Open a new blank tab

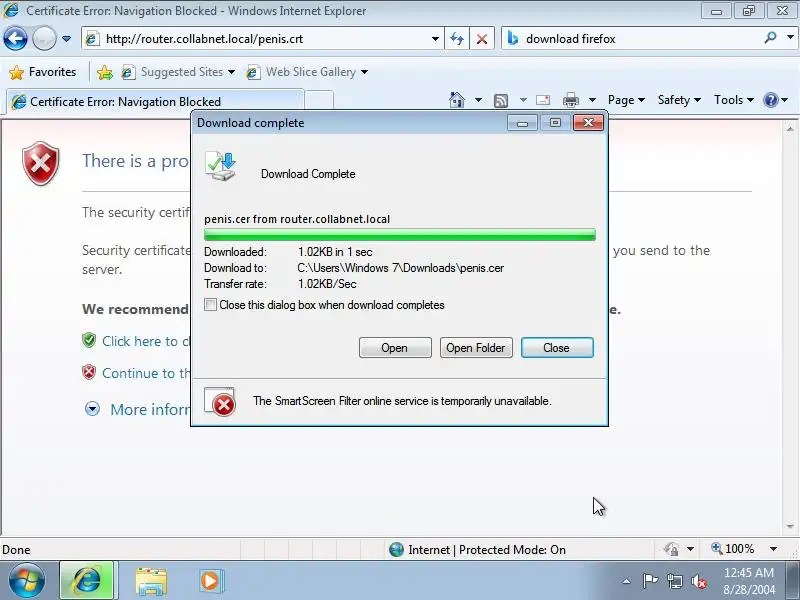point(319,100)
